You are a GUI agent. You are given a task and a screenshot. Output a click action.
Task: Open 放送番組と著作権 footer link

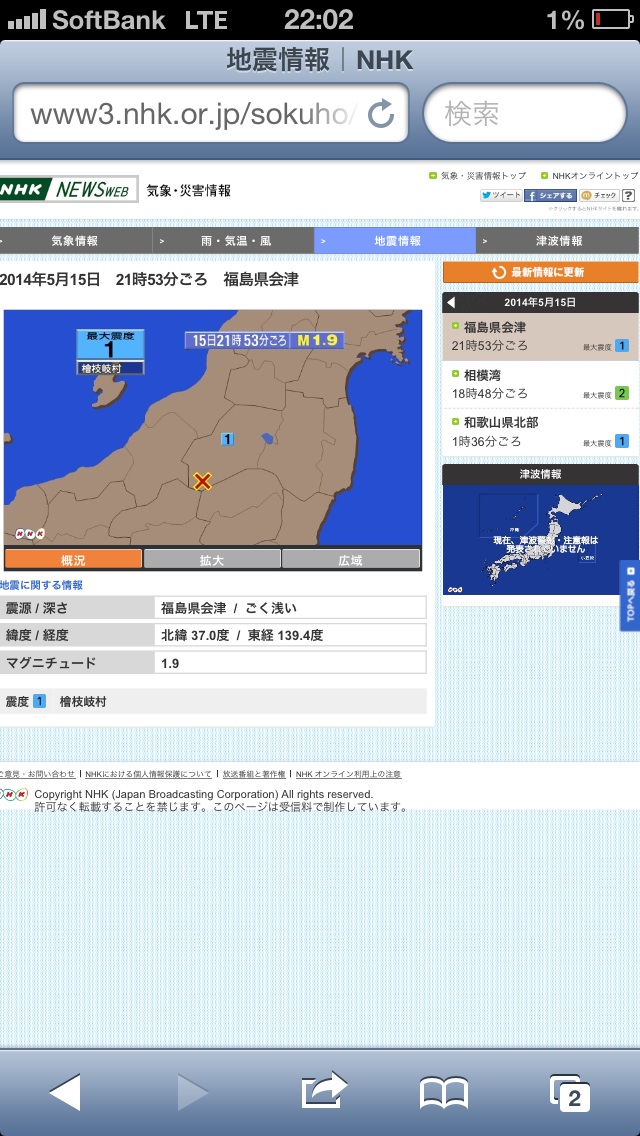[x=254, y=774]
